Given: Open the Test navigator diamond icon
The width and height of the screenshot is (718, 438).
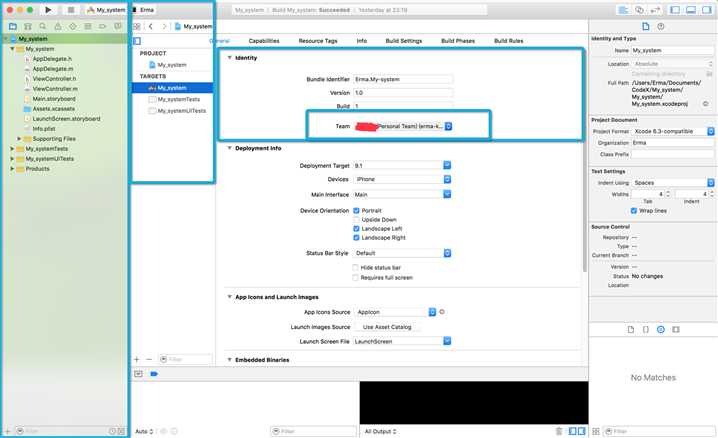Looking at the screenshot, I should pyautogui.click(x=73, y=27).
